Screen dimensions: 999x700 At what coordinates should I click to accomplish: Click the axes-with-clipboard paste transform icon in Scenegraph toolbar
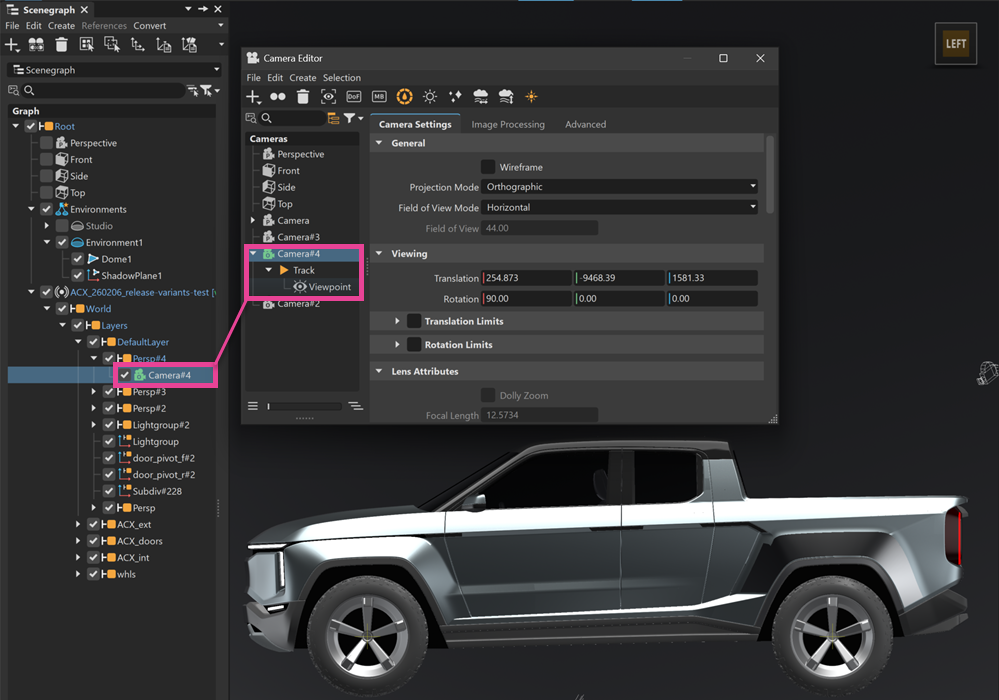(x=189, y=45)
